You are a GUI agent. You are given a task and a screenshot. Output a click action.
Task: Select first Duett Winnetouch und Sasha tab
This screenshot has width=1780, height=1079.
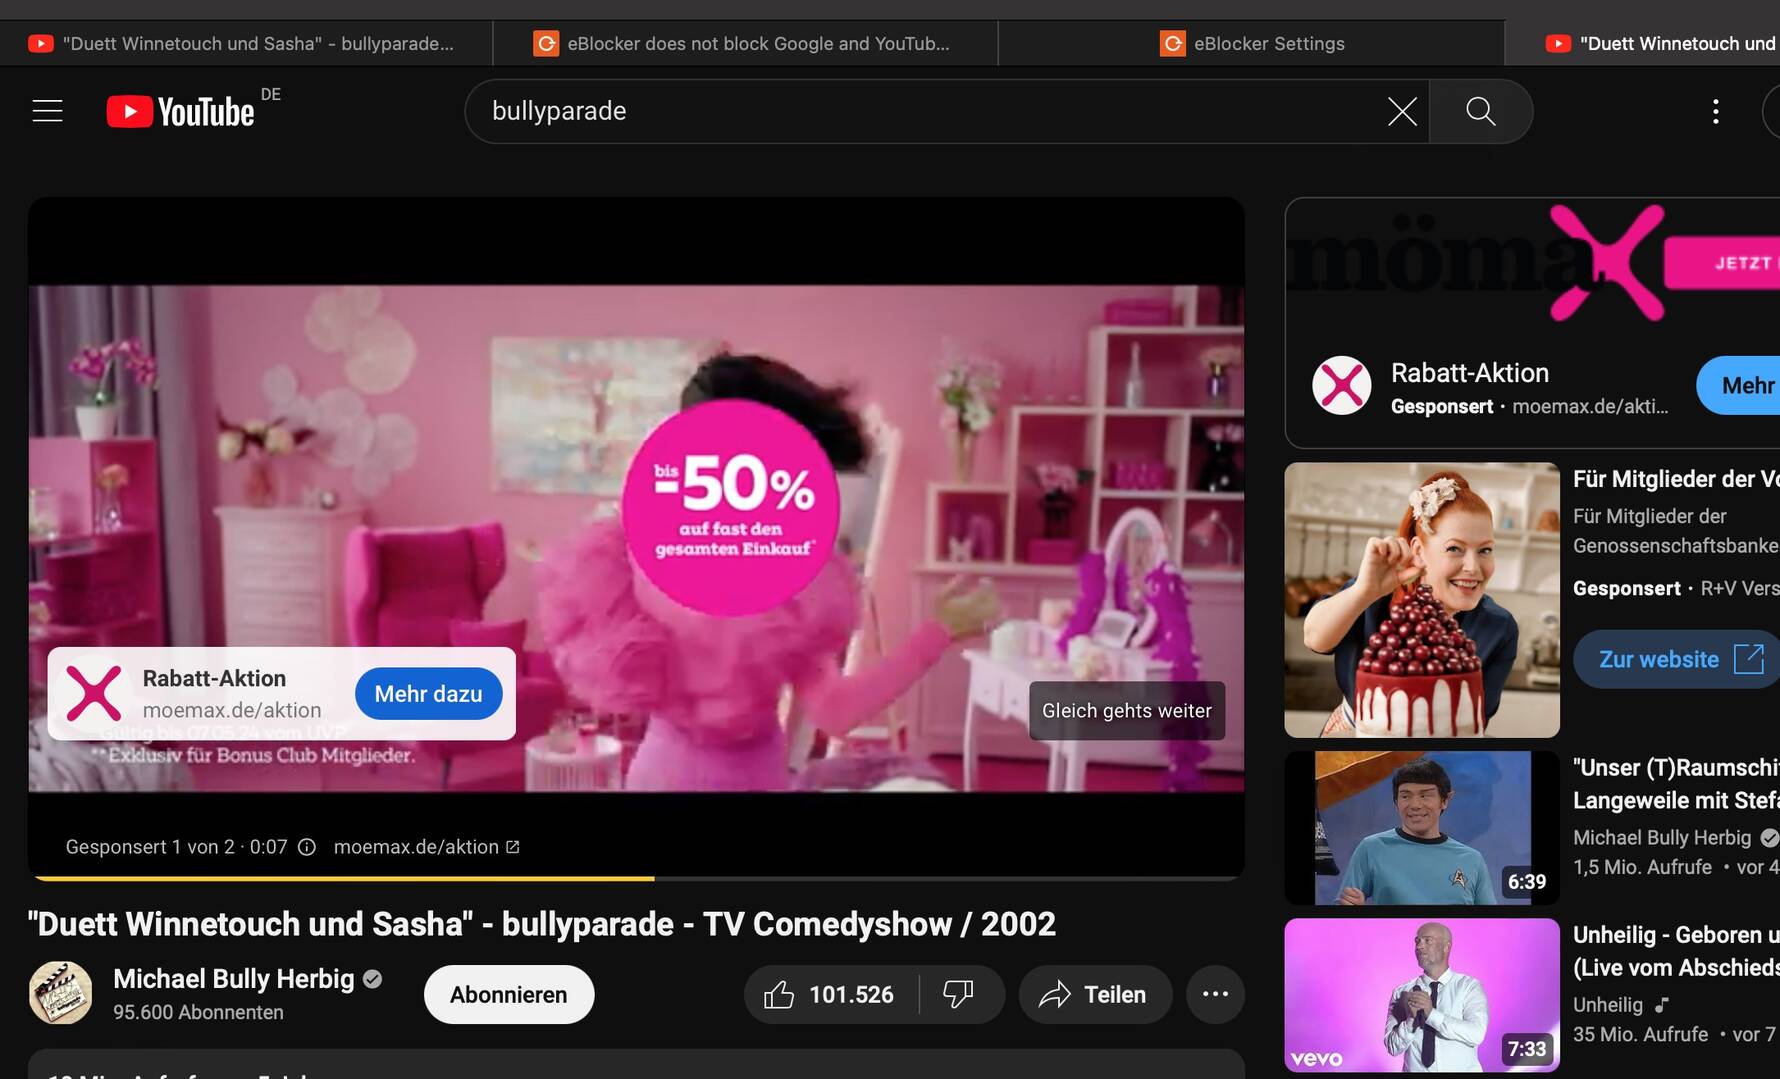tap(245, 43)
